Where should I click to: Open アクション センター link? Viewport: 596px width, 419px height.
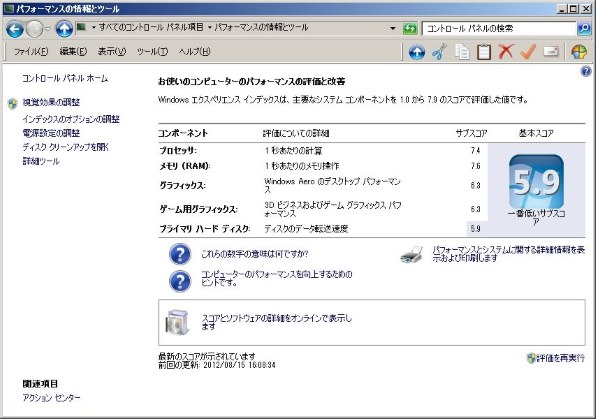coord(51,398)
